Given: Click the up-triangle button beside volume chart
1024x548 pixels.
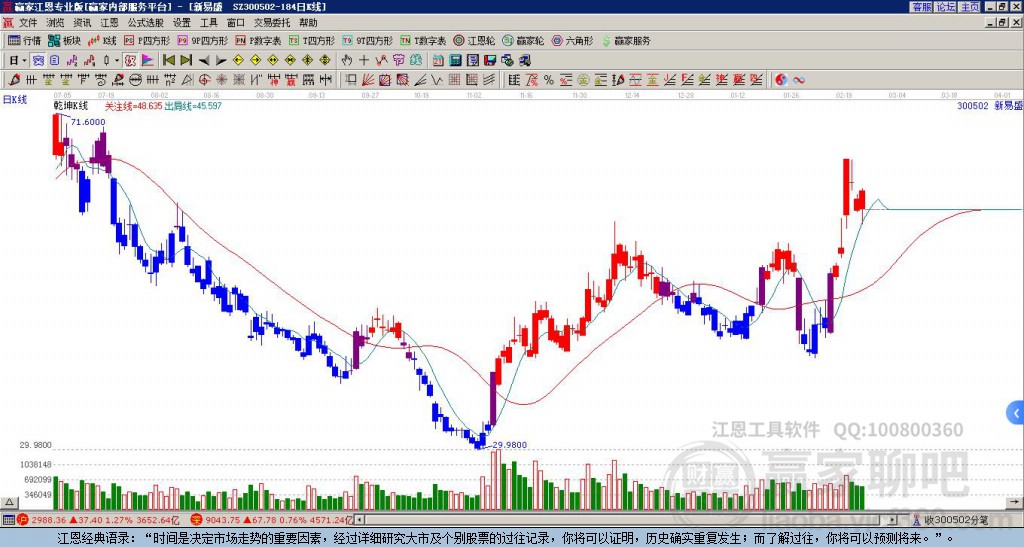Looking at the screenshot, I should (8, 502).
